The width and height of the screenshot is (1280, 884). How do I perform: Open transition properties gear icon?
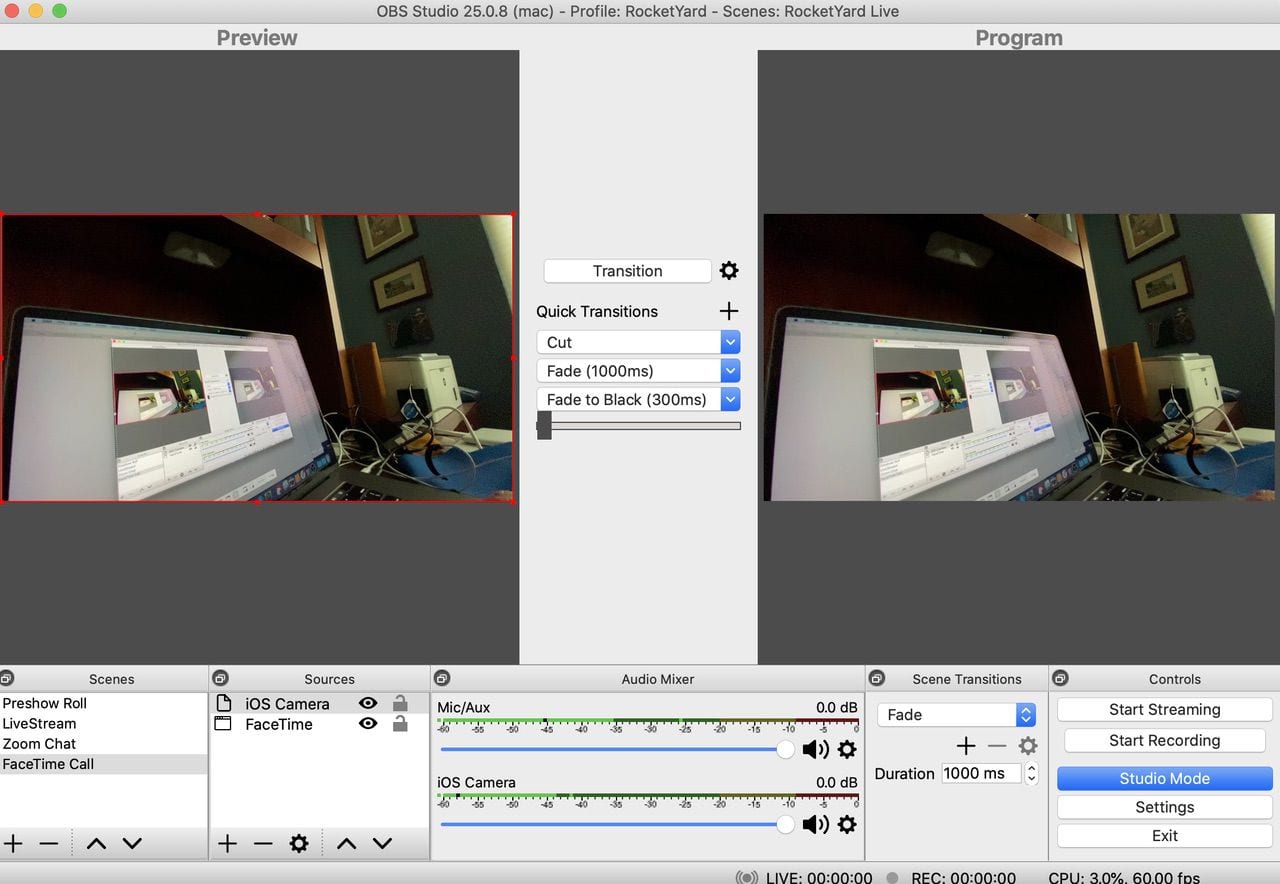pos(729,271)
